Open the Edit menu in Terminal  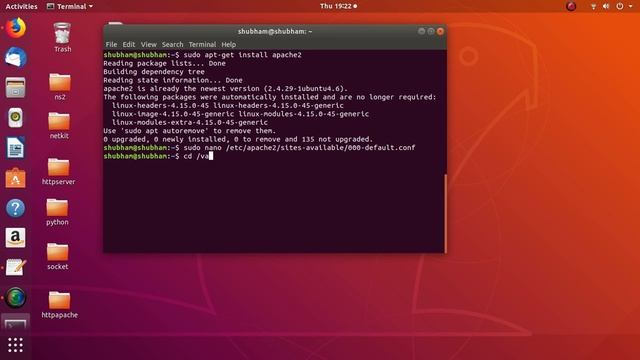(129, 44)
